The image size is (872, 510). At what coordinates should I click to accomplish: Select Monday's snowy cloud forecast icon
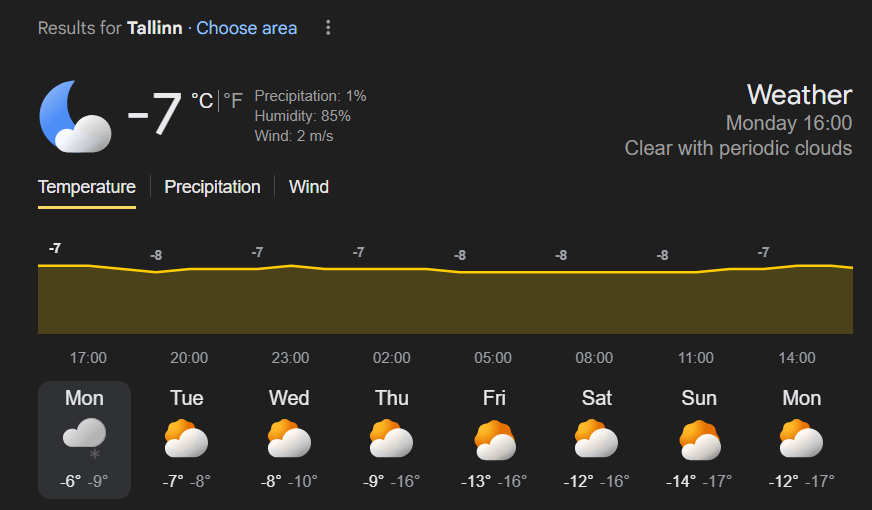84,439
